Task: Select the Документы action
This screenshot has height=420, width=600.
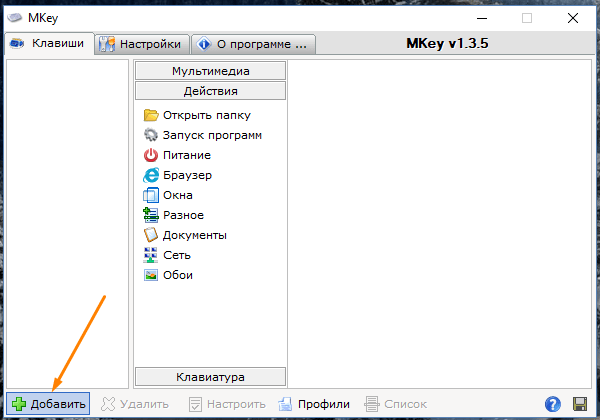Action: (x=195, y=235)
